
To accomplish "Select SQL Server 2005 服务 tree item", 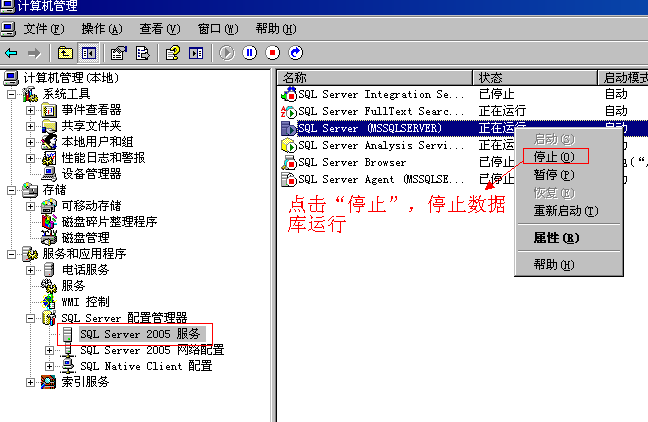I will [x=140, y=334].
